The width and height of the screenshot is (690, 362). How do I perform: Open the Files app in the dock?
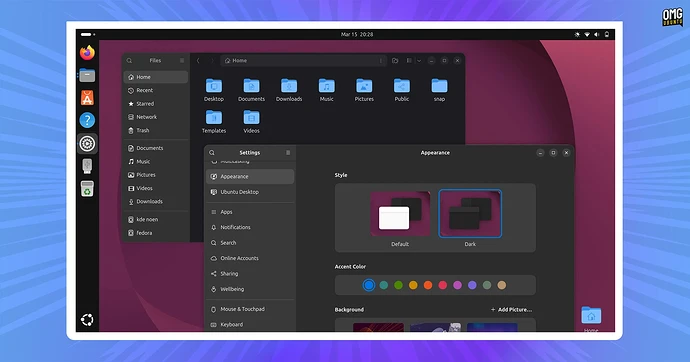point(87,76)
